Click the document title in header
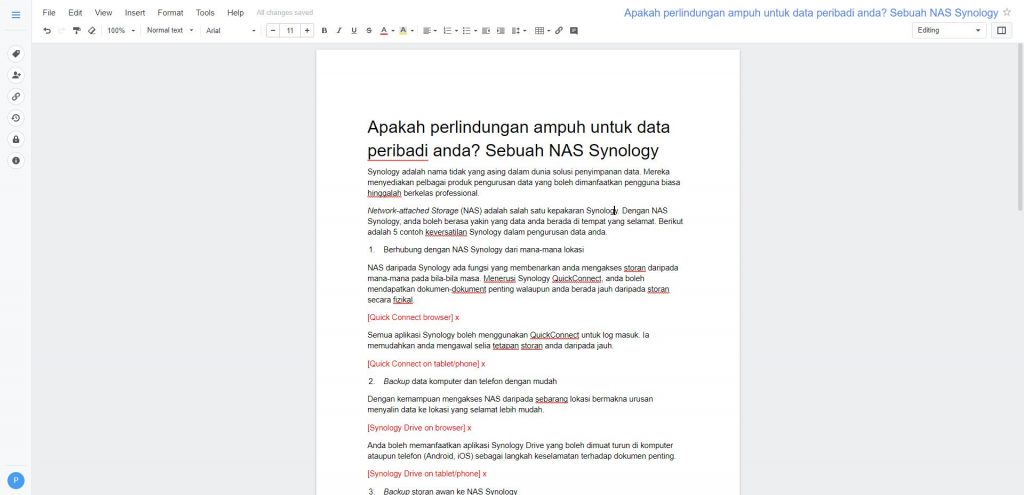 (811, 12)
